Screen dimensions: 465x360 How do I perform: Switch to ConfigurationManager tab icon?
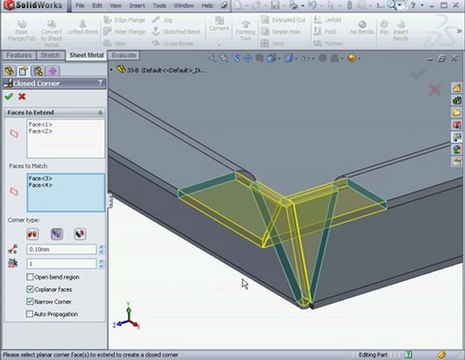[x=38, y=71]
